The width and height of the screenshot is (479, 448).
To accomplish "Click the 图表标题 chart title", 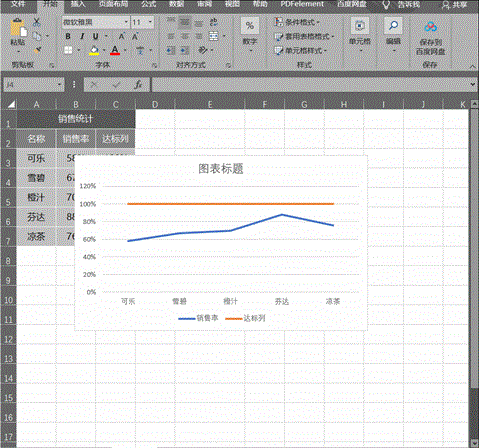I will (x=221, y=169).
